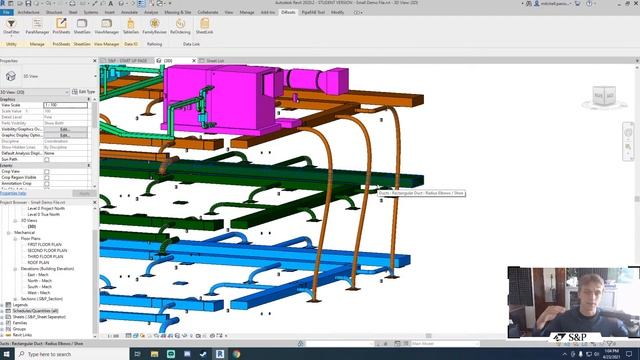Click the ViewCube in the 3D view
The image size is (640, 360).
[x=604, y=96]
